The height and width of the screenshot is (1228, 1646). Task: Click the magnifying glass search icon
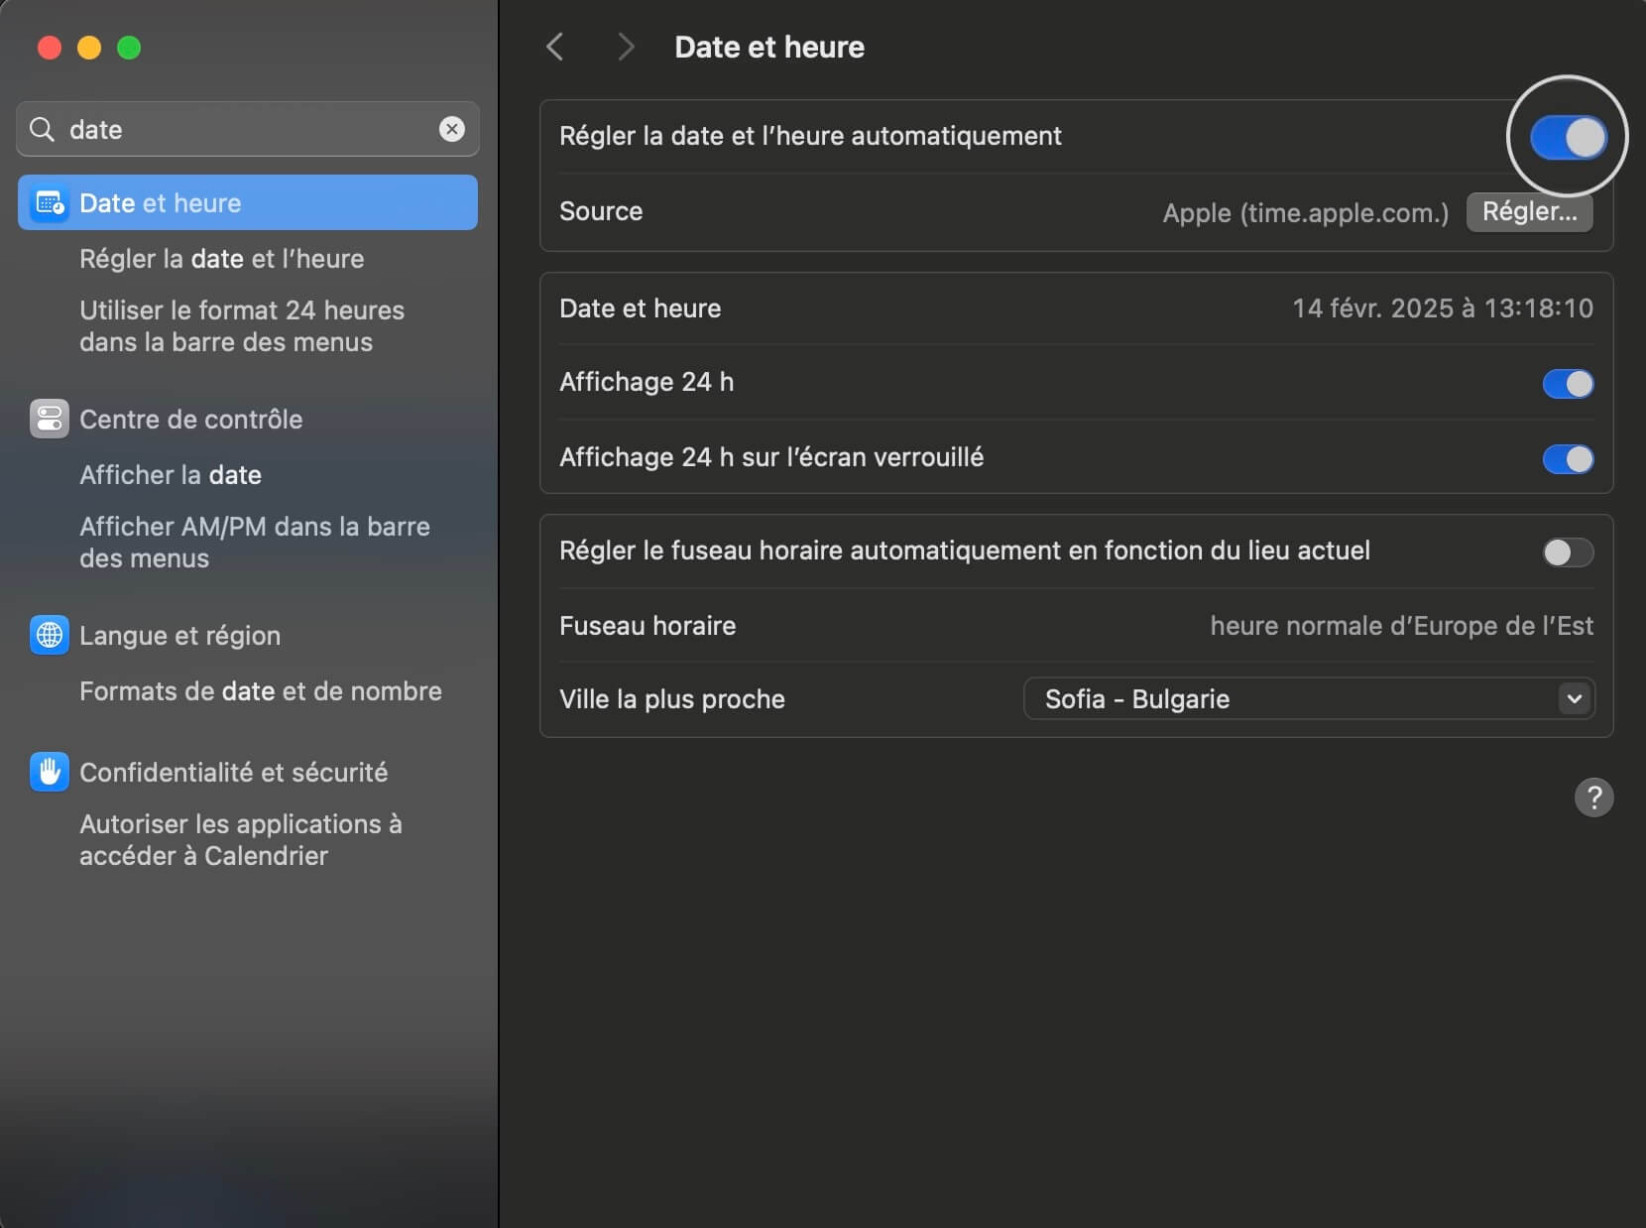pos(42,129)
